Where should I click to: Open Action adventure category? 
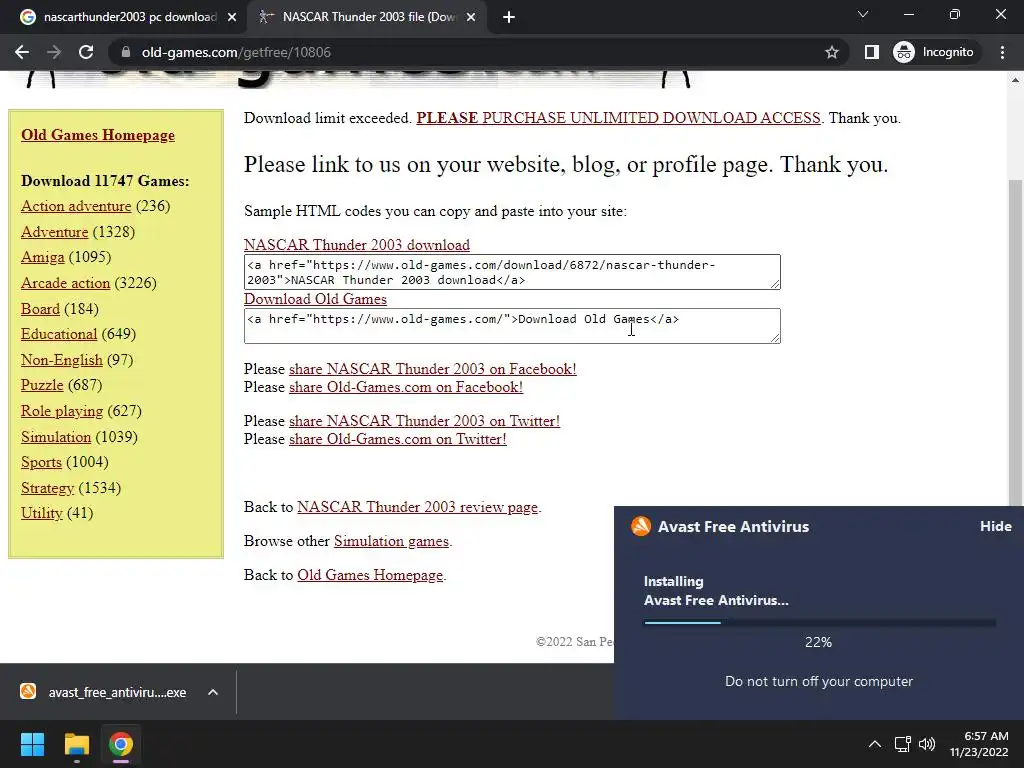pos(76,206)
